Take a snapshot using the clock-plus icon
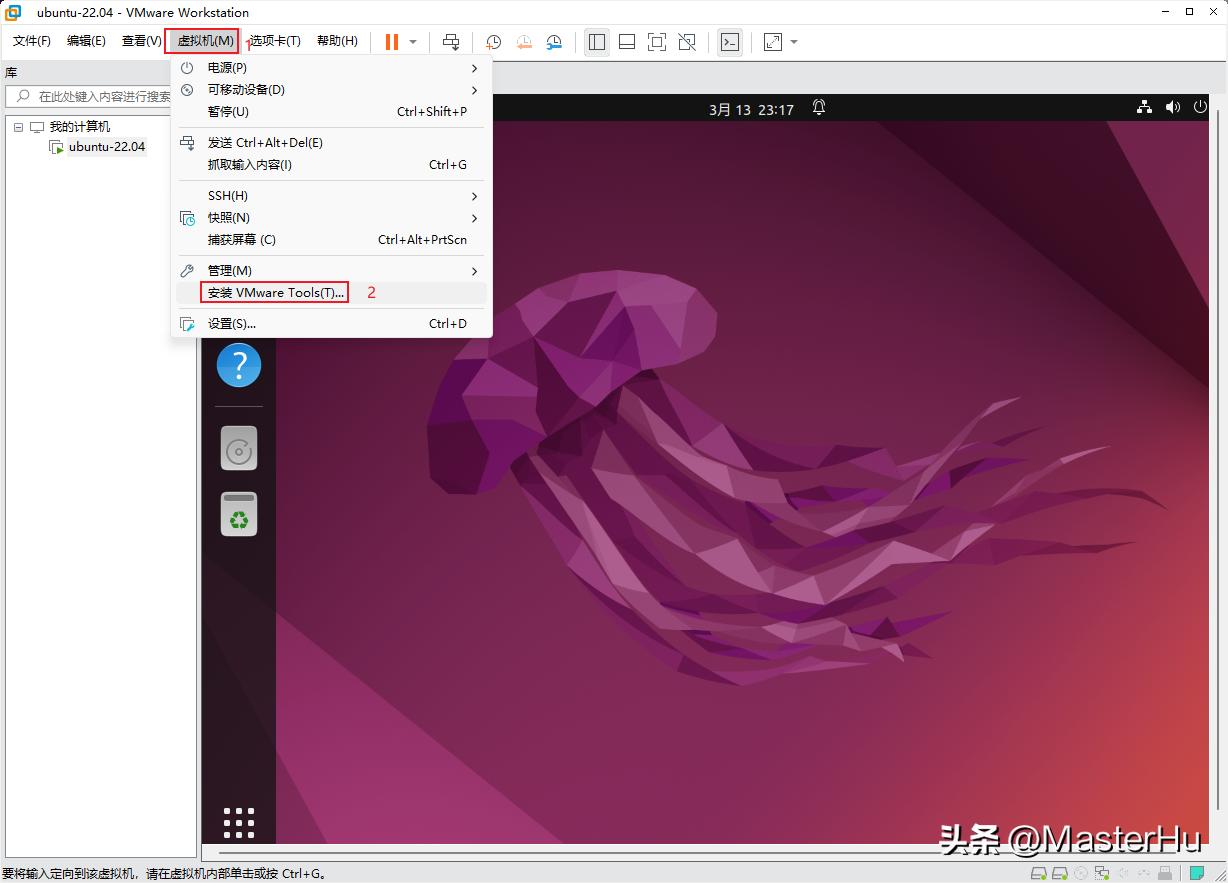This screenshot has height=883, width=1228. (493, 42)
